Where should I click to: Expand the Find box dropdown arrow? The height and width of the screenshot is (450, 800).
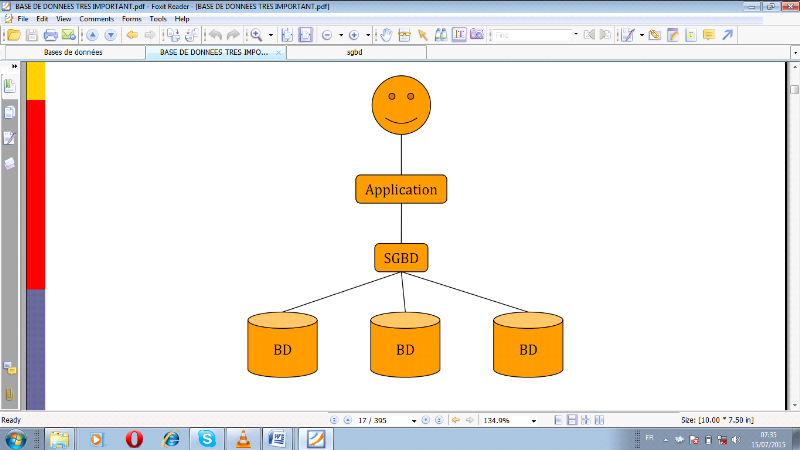tap(577, 35)
